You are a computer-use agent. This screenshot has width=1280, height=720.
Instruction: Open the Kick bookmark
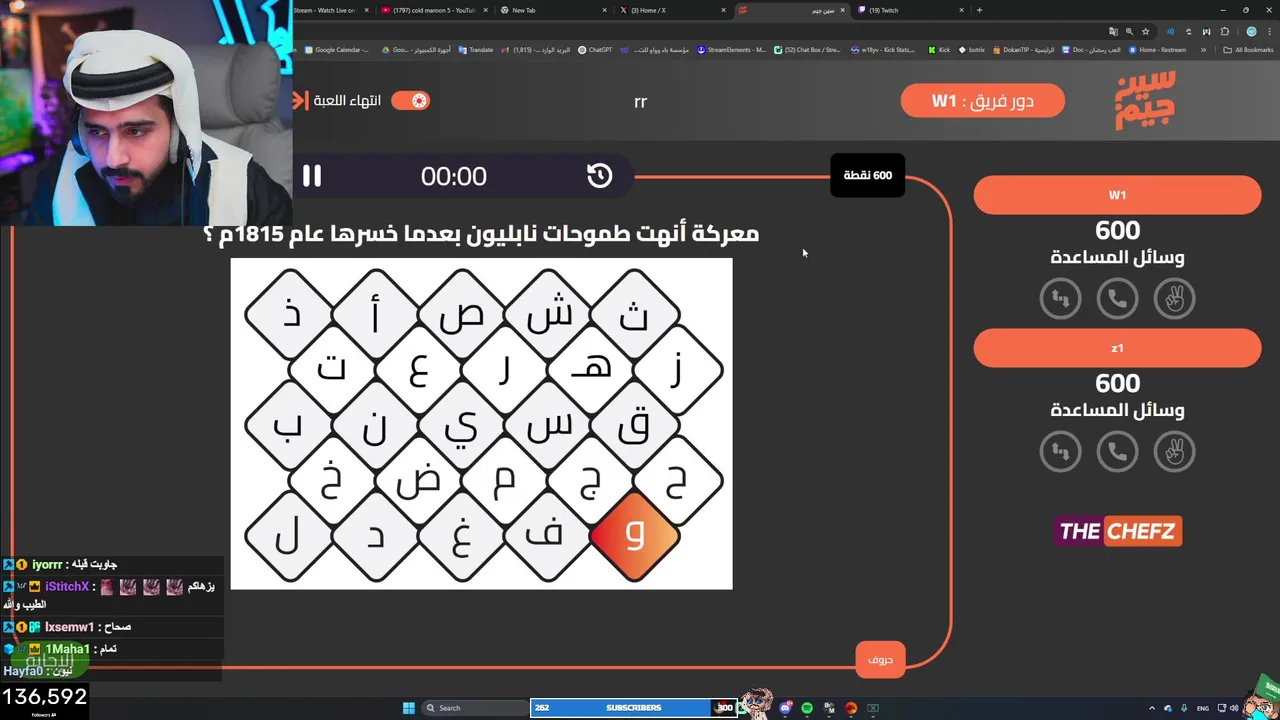pyautogui.click(x=939, y=50)
